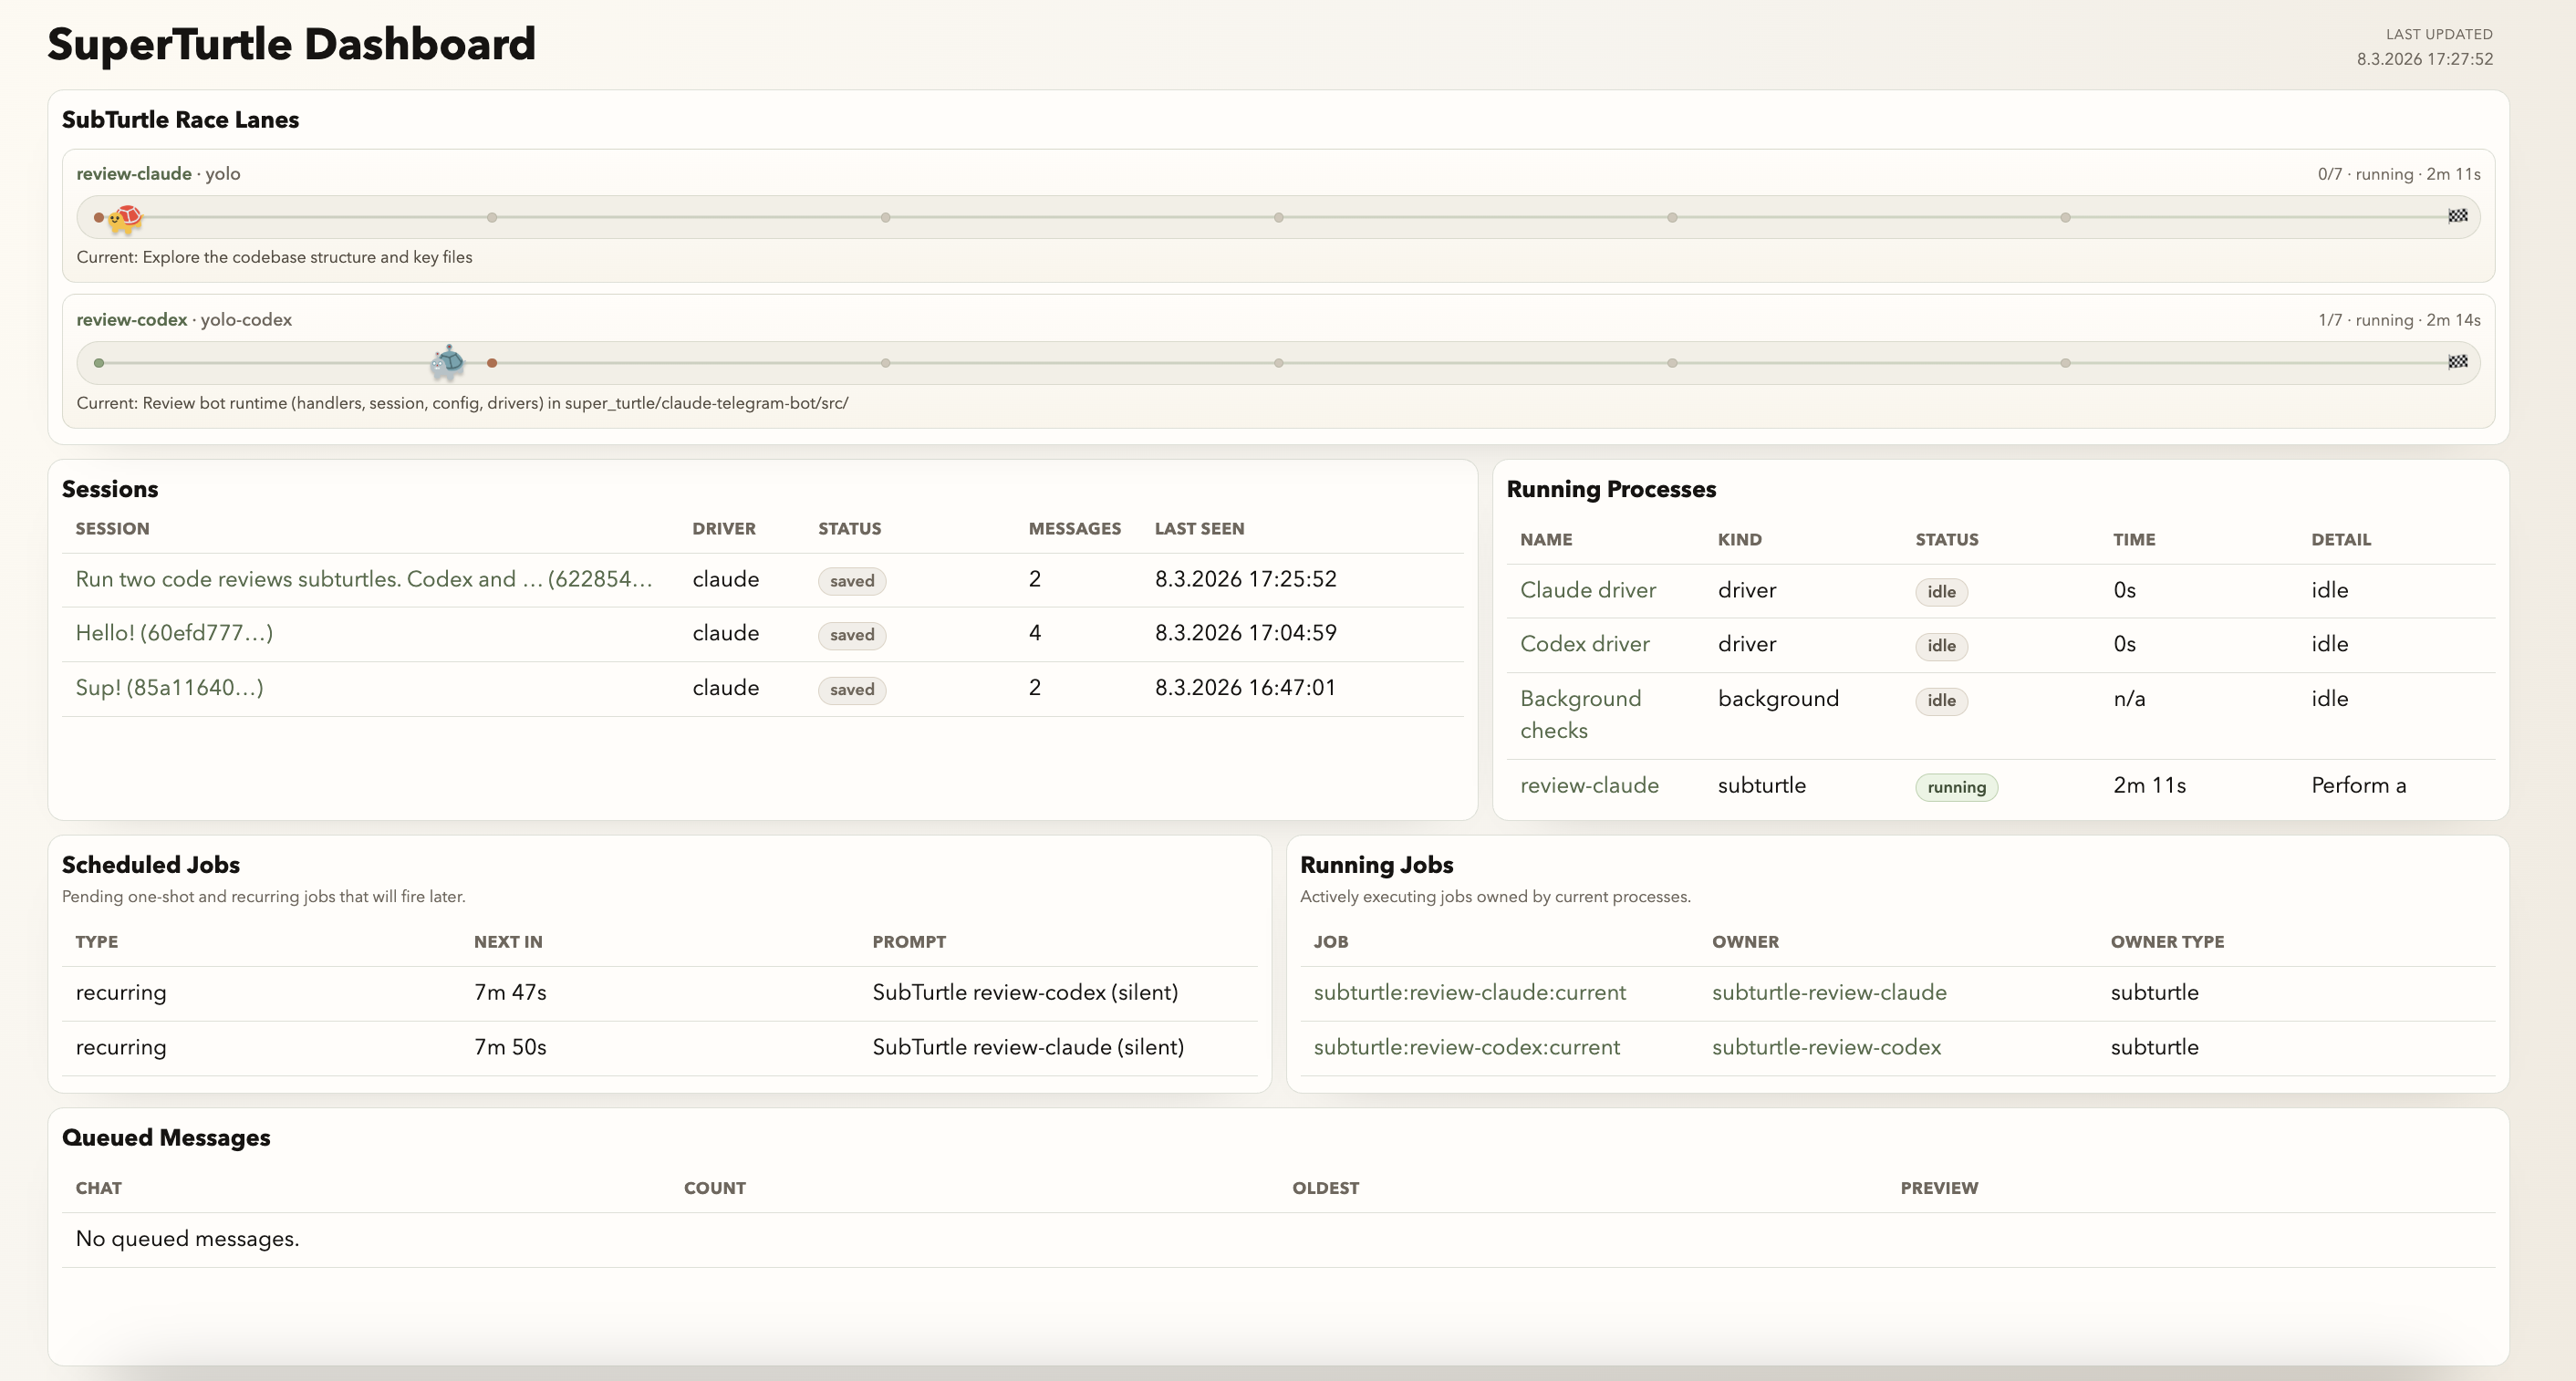2576x1381 pixels.
Task: Click the saved badge on the Hello! session
Action: point(851,635)
